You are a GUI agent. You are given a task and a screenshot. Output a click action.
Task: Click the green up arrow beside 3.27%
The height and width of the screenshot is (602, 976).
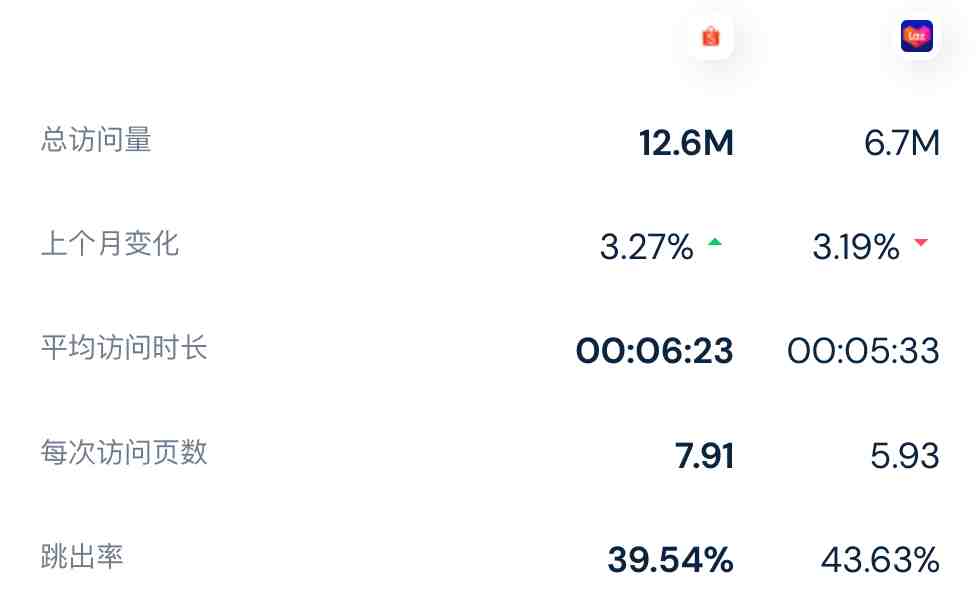[715, 242]
